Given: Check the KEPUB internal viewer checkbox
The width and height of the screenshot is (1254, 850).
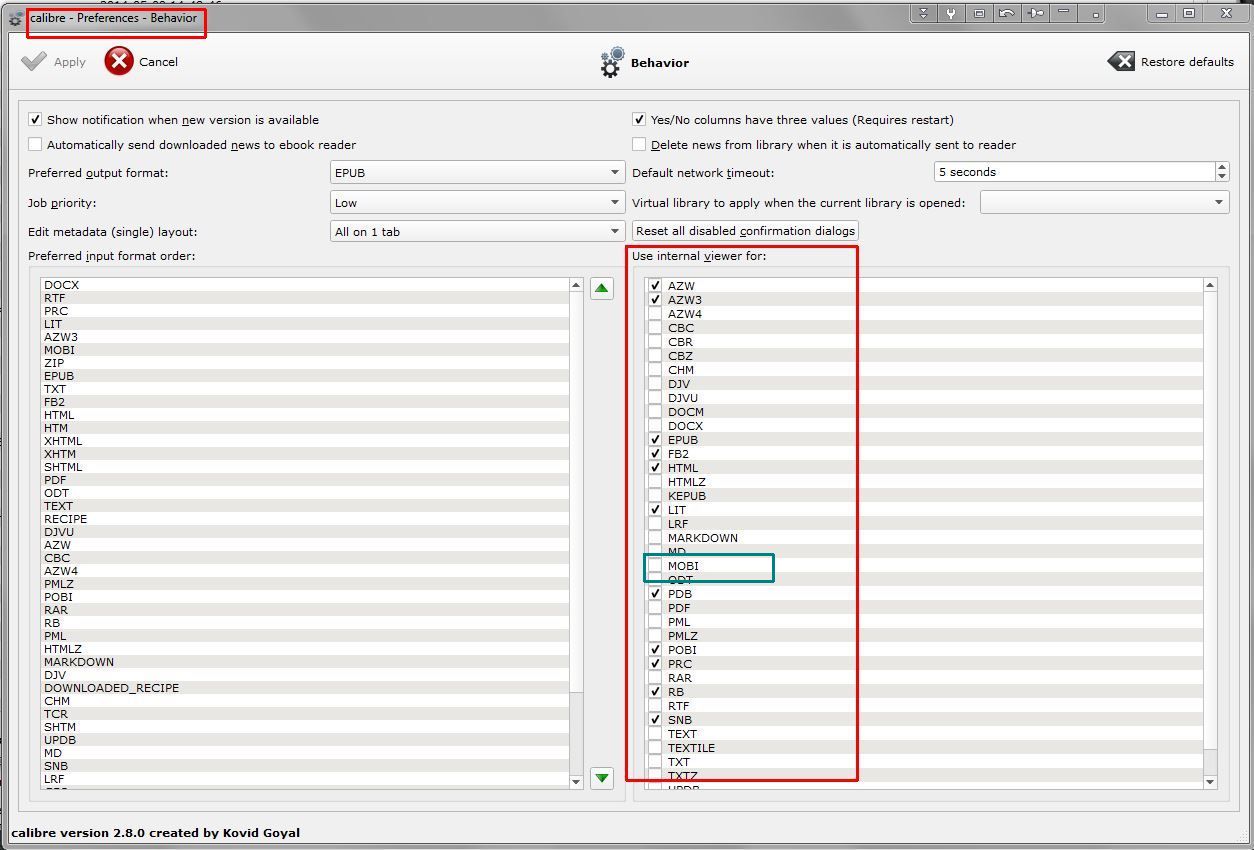Looking at the screenshot, I should (655, 496).
